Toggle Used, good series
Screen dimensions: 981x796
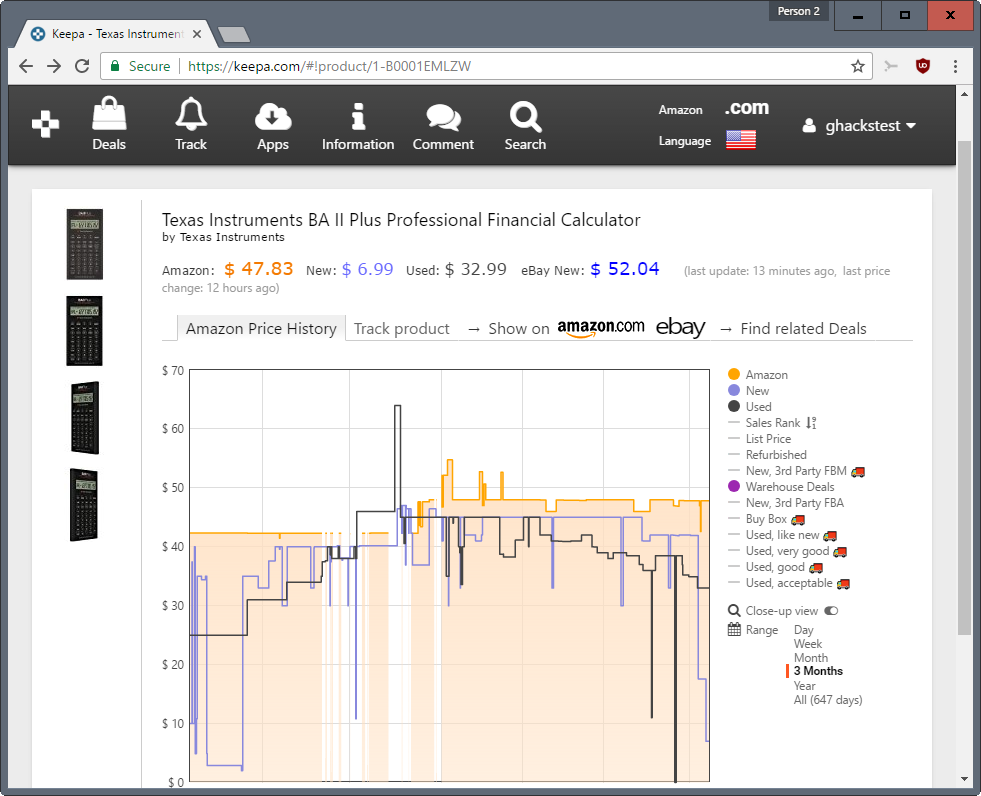point(776,567)
